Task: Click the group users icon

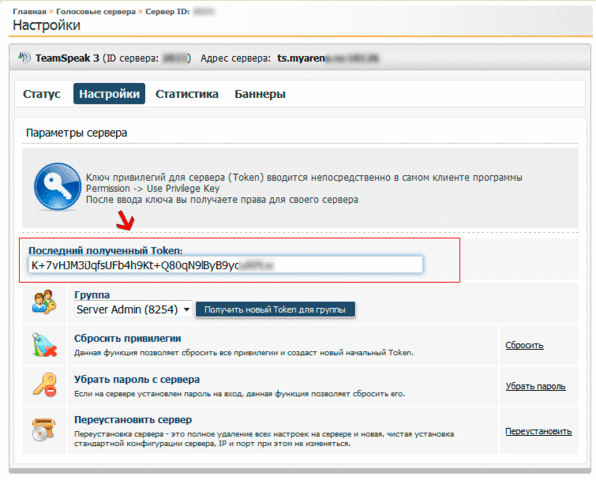Action: tap(44, 302)
